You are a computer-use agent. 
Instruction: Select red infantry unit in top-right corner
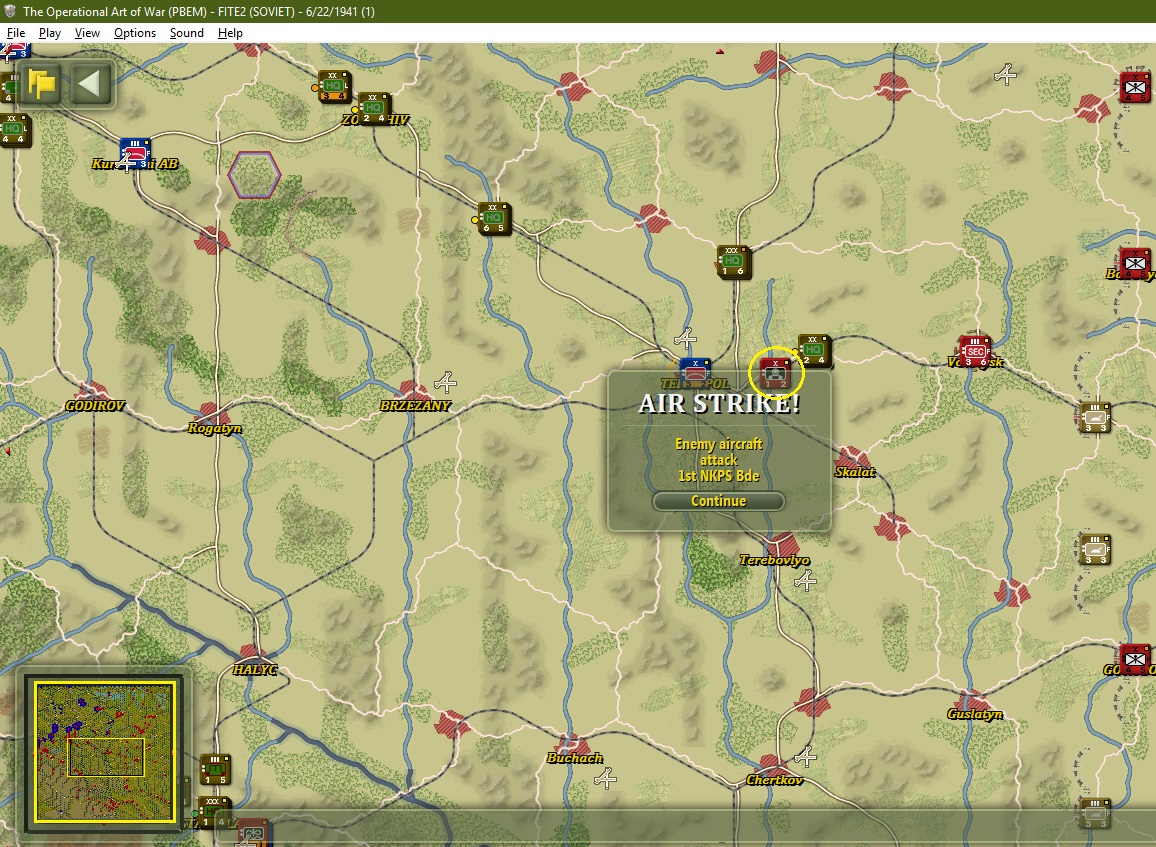point(1135,87)
